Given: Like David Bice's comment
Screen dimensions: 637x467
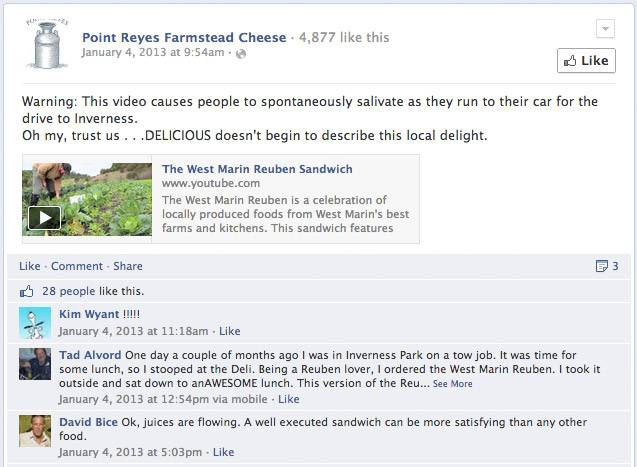Looking at the screenshot, I should 223,452.
